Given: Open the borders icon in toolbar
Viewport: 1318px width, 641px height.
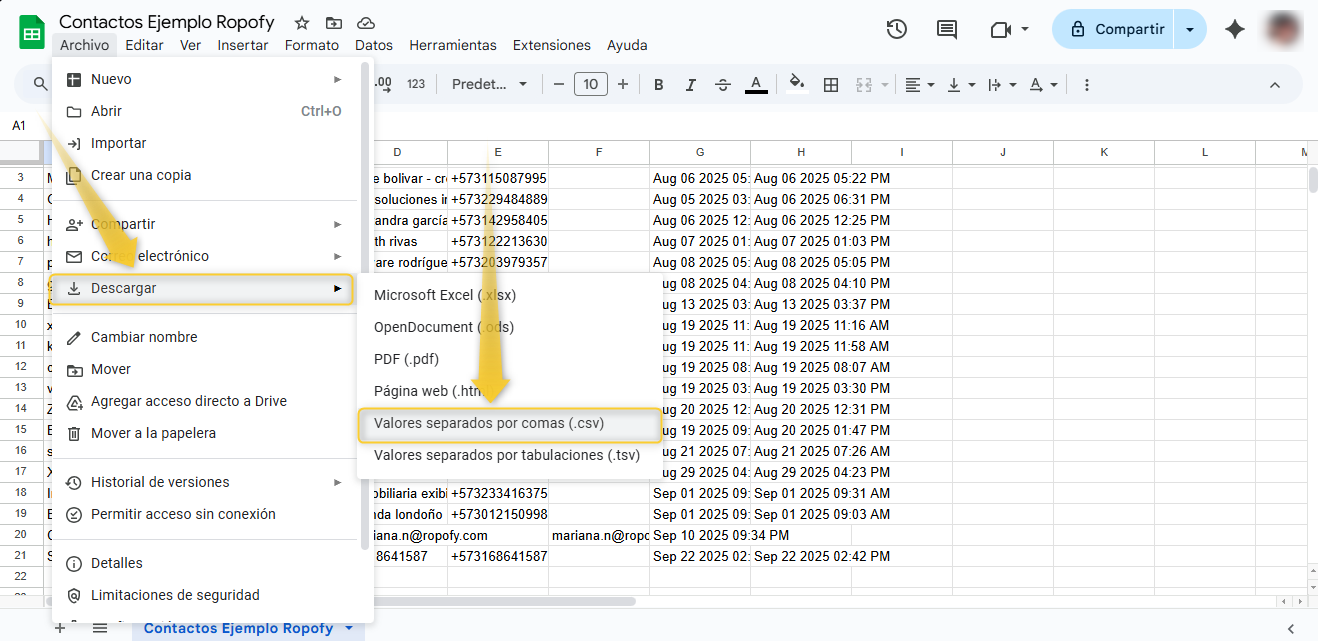Looking at the screenshot, I should point(830,85).
